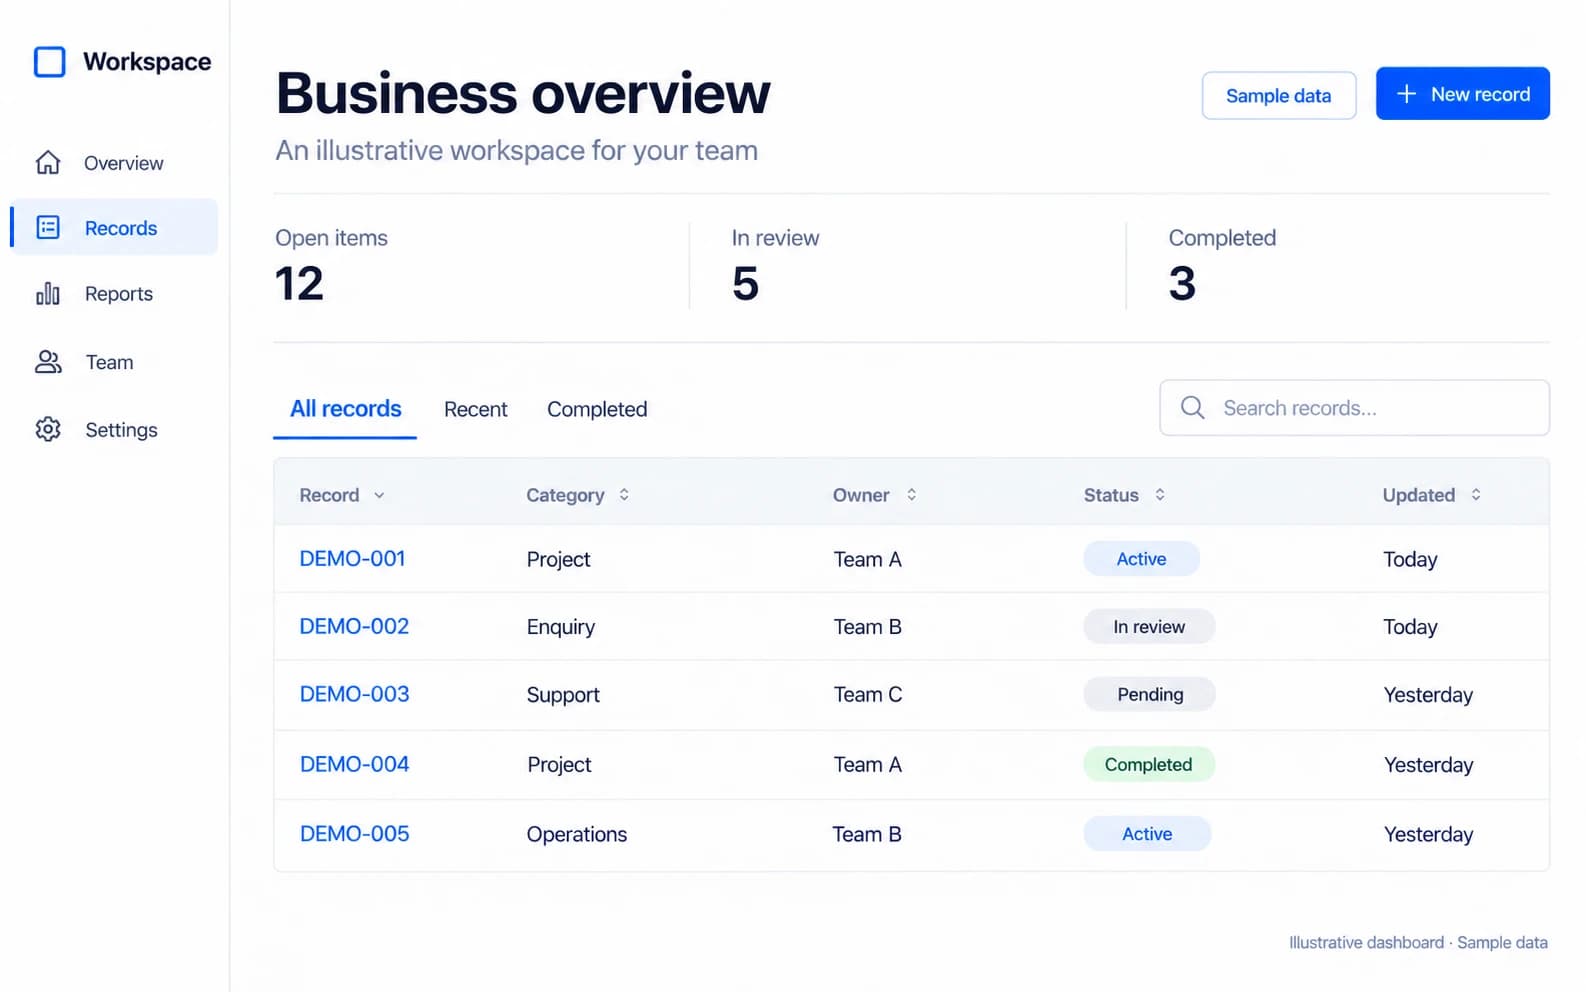
Task: Open record DEMO-001 link
Action: tap(352, 558)
